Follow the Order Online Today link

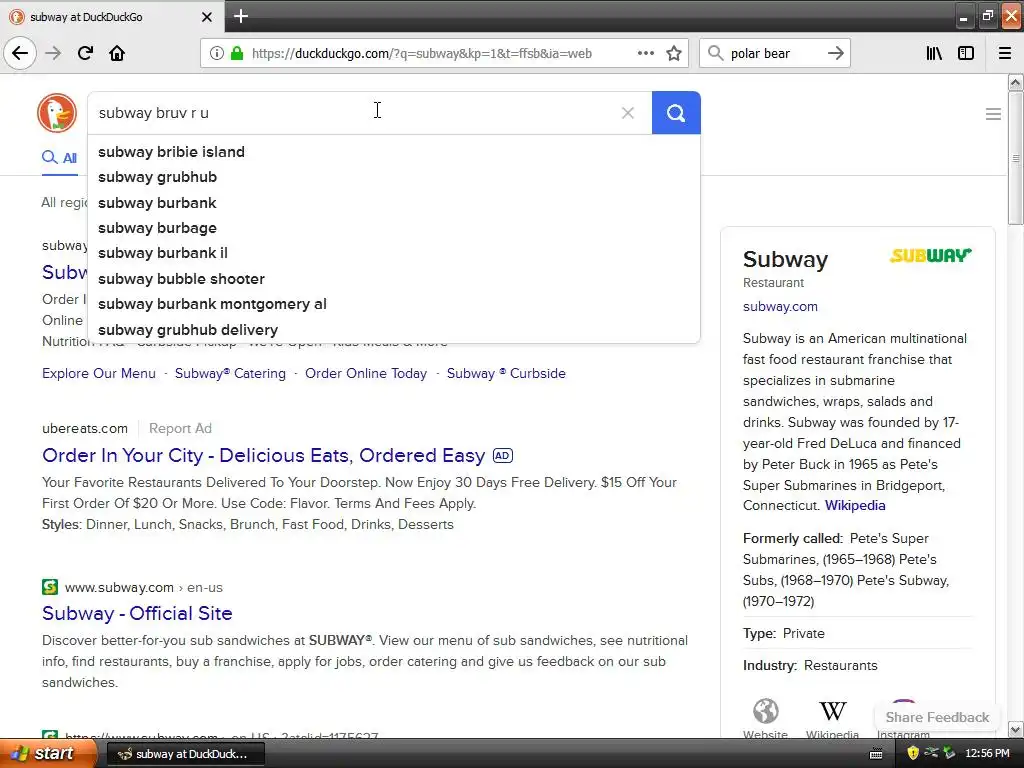tap(366, 374)
